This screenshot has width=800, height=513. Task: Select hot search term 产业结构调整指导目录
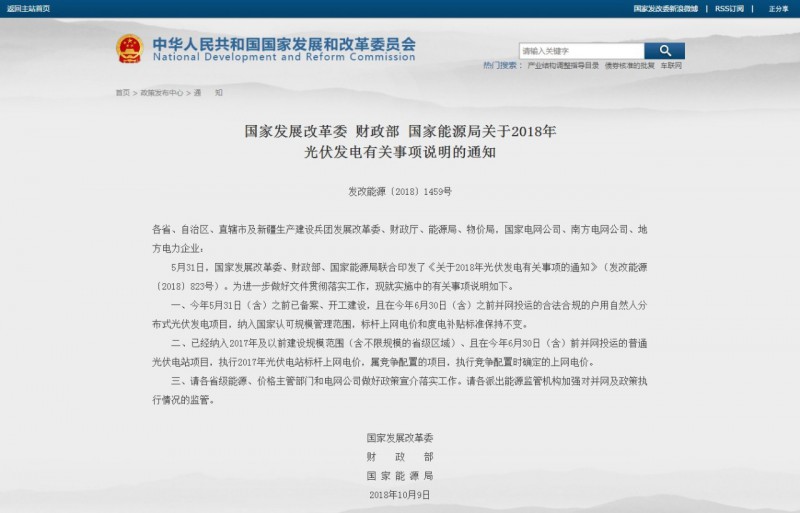point(563,66)
